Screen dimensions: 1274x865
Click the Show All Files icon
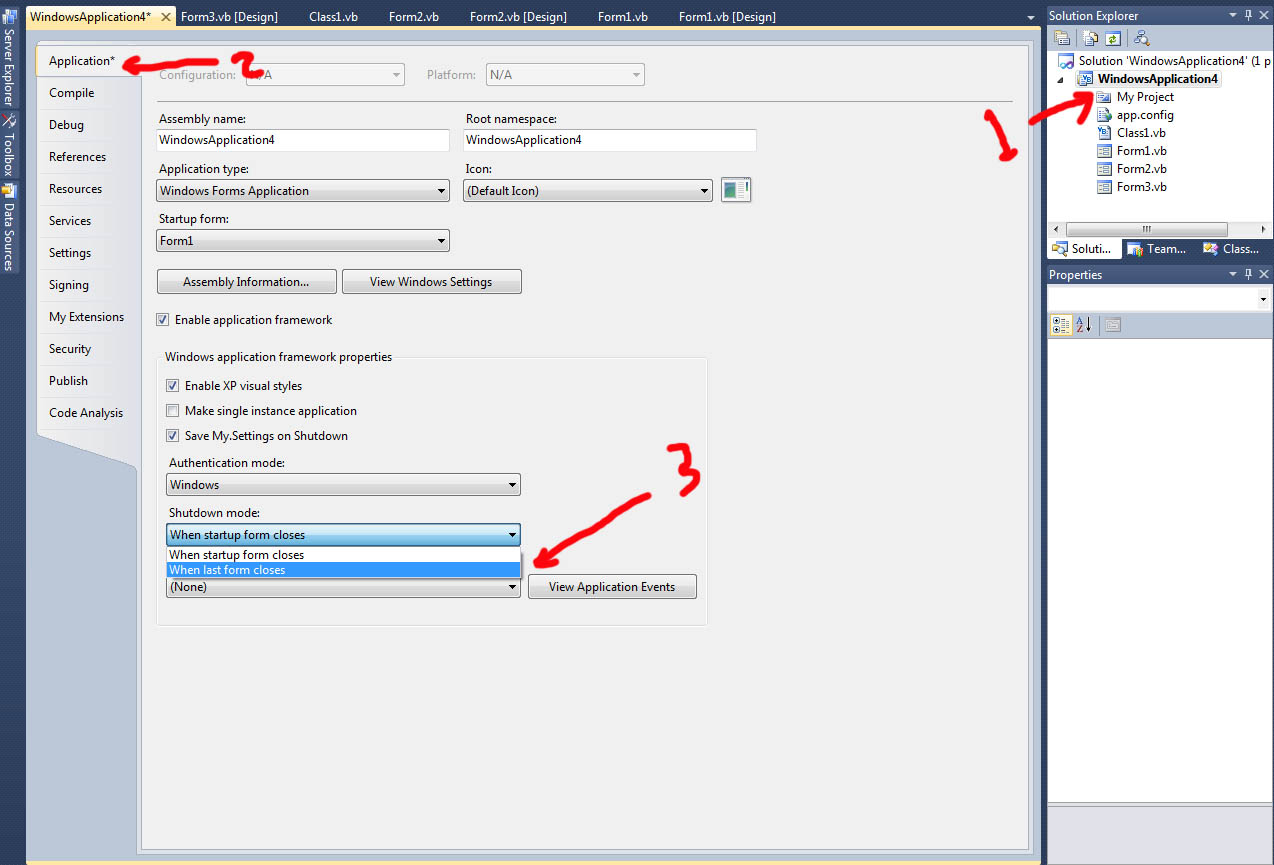coord(1090,39)
